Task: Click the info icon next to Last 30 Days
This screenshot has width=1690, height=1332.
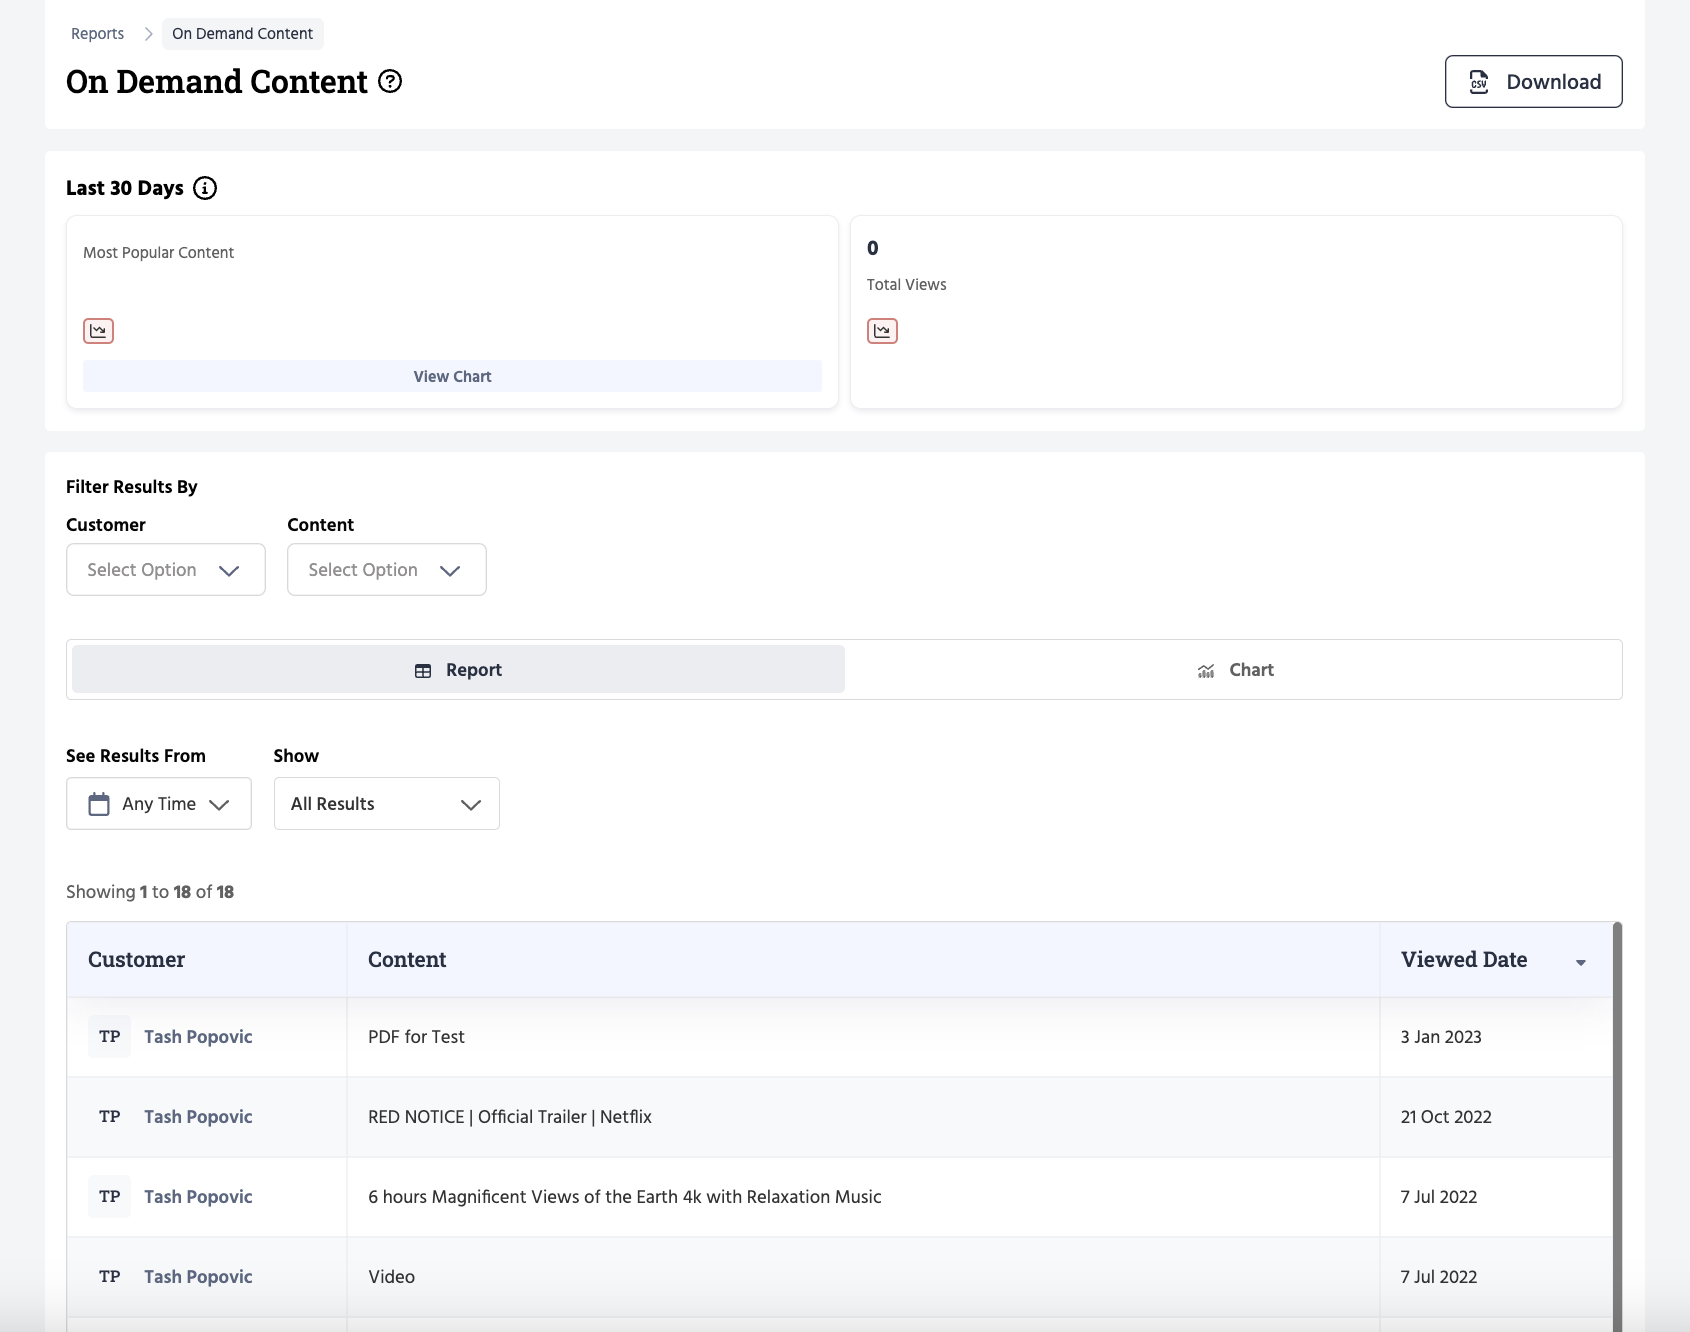Action: 205,188
